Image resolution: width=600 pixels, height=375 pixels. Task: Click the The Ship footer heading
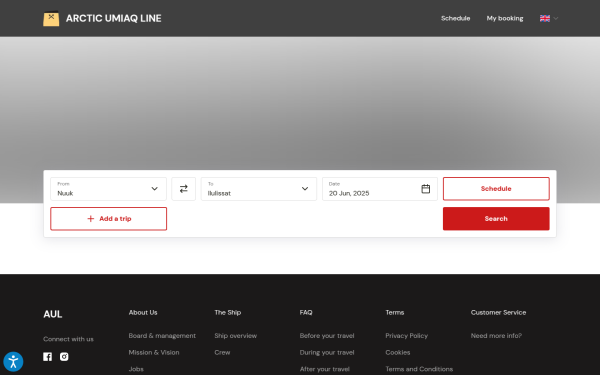[x=228, y=313]
